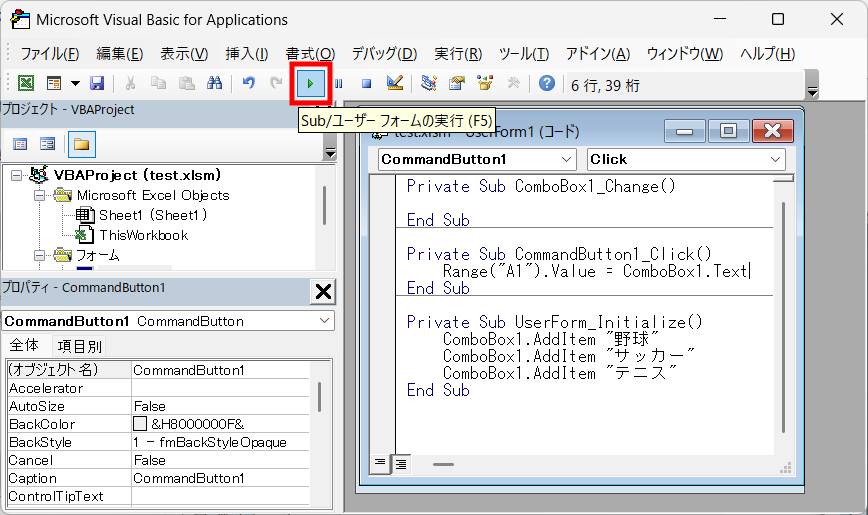Undo the last action using the toolbar arrow

point(249,84)
